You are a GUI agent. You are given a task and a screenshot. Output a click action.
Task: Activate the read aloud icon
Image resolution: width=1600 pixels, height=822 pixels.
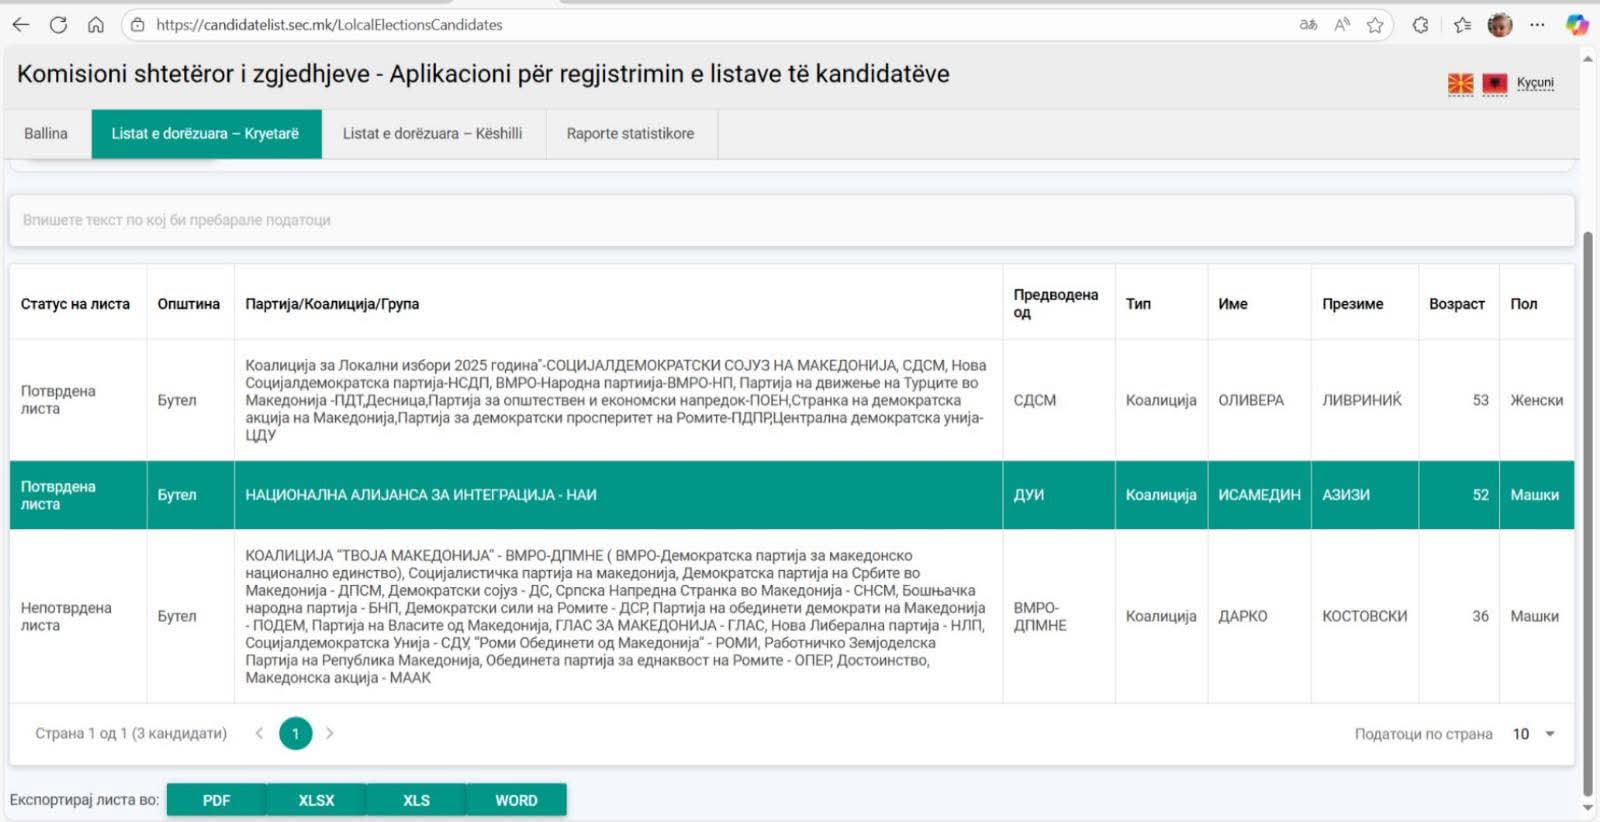1342,25
